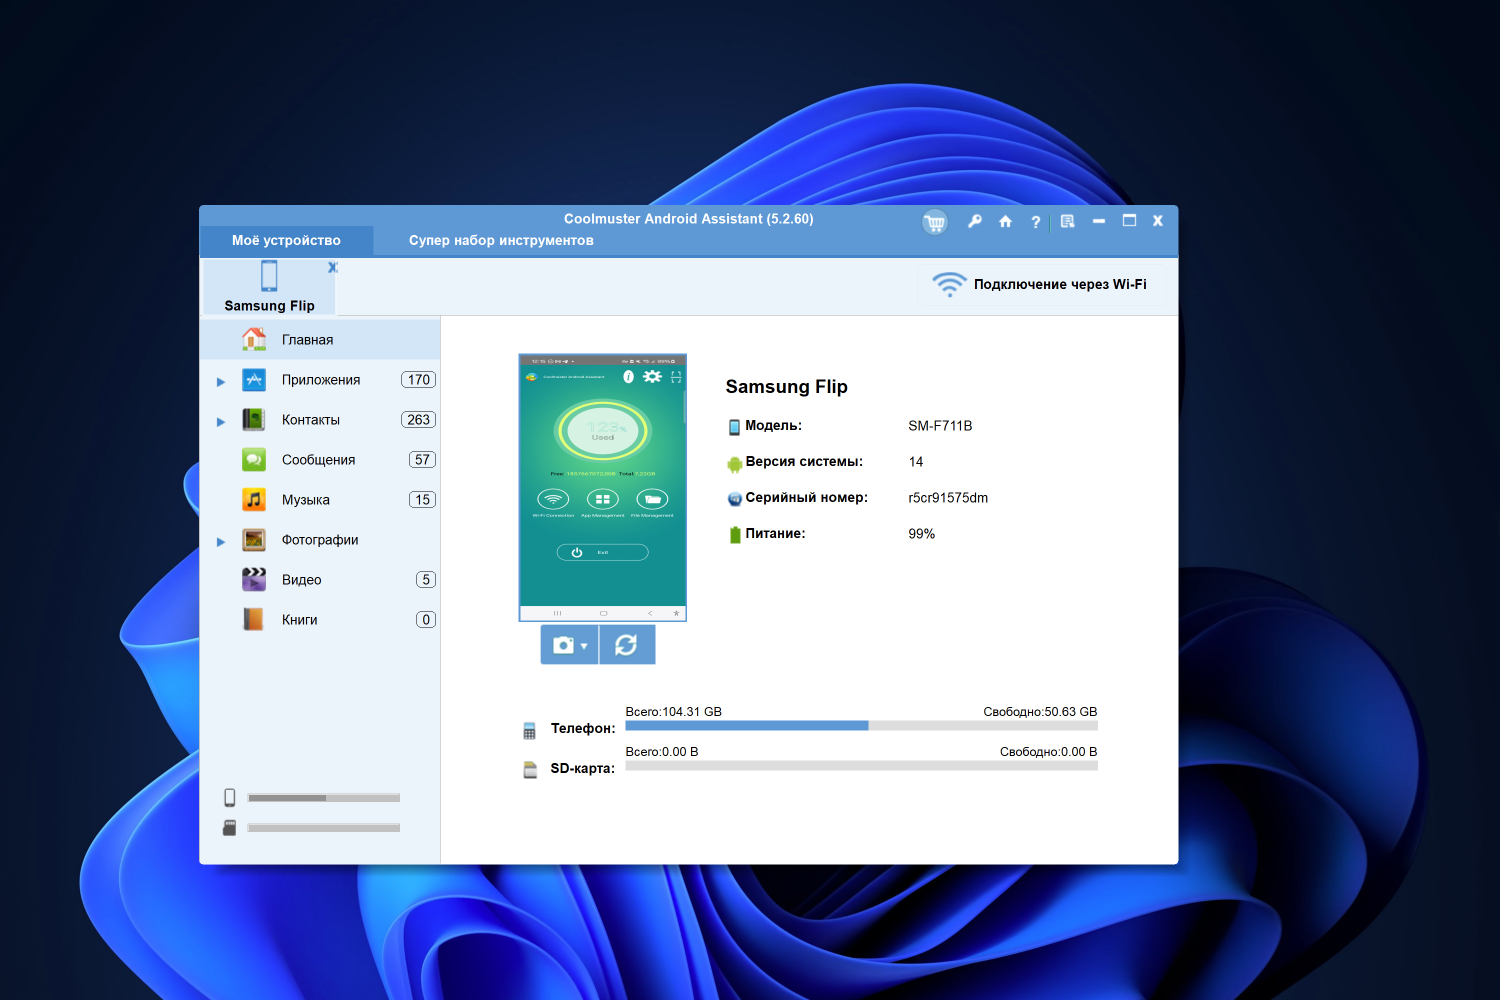Refresh the phone screen preview
Screen dimensions: 1500x1000
pyautogui.click(x=627, y=645)
